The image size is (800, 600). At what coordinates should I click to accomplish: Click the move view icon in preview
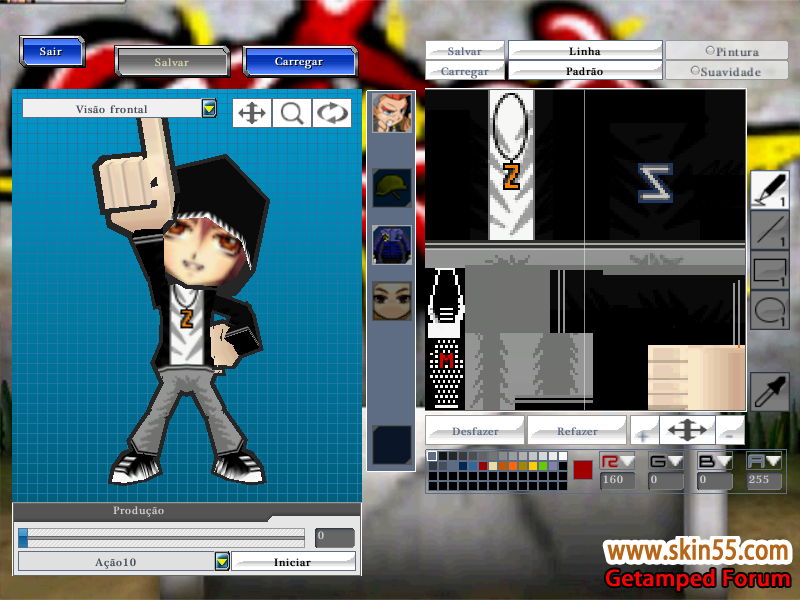click(252, 113)
